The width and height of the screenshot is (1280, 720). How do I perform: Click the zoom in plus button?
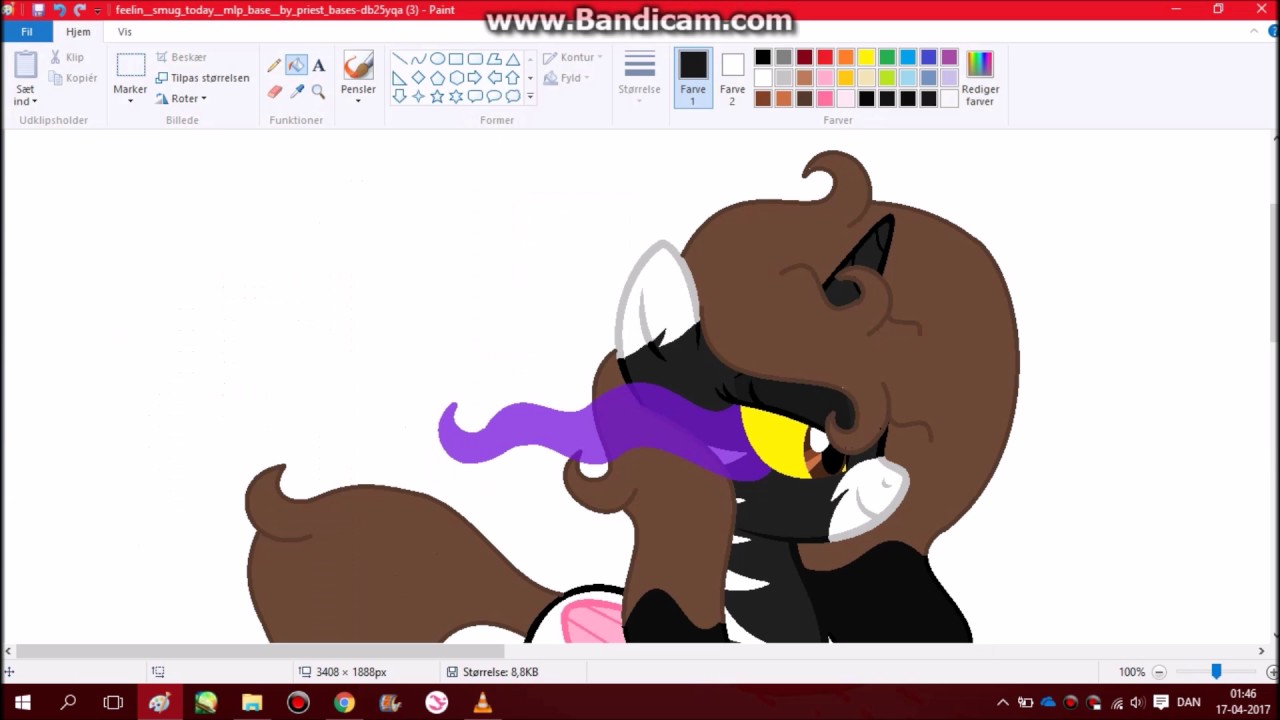click(1272, 672)
